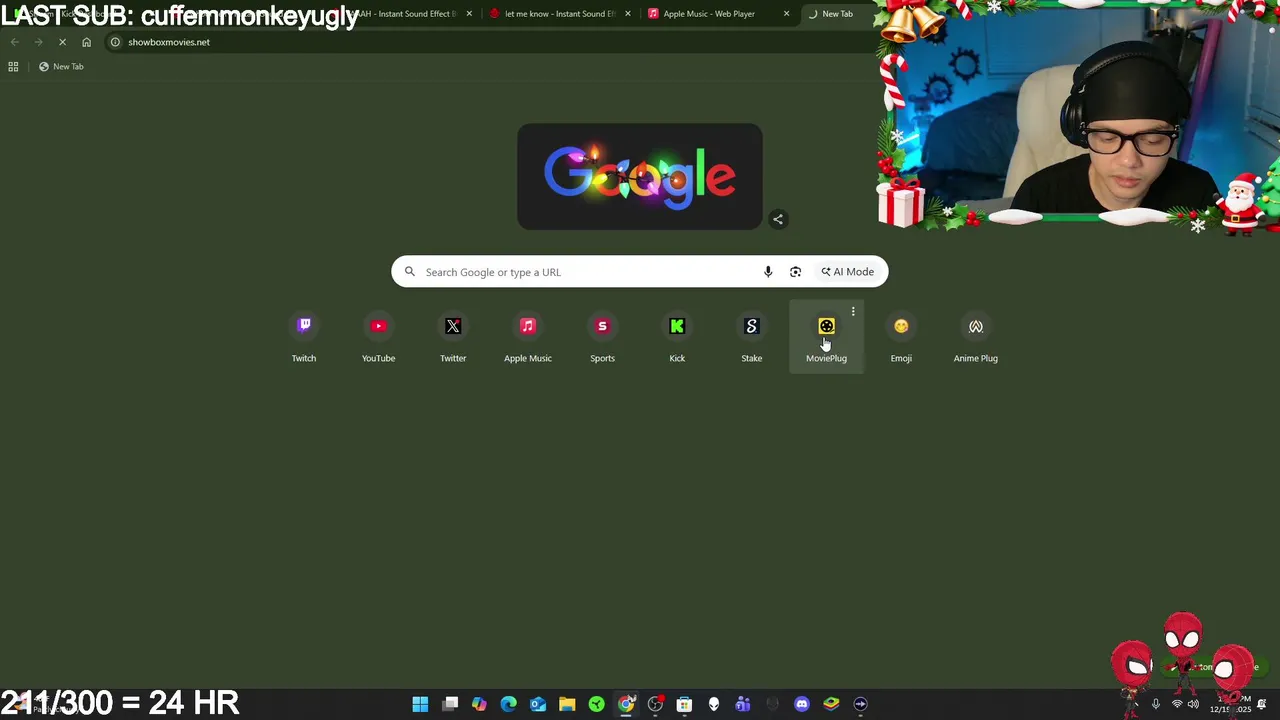The image size is (1280, 720).
Task: Open the Twitter shortcut
Action: (453, 338)
